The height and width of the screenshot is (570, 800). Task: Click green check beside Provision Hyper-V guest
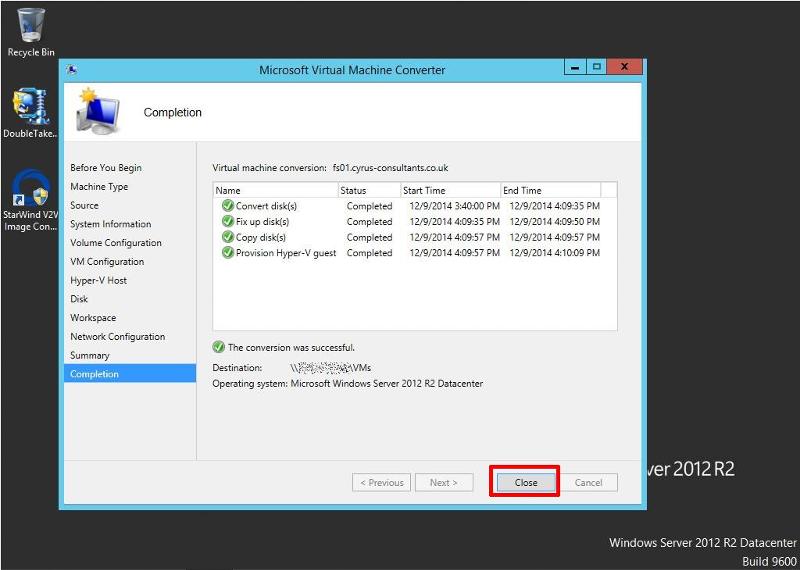[x=228, y=253]
